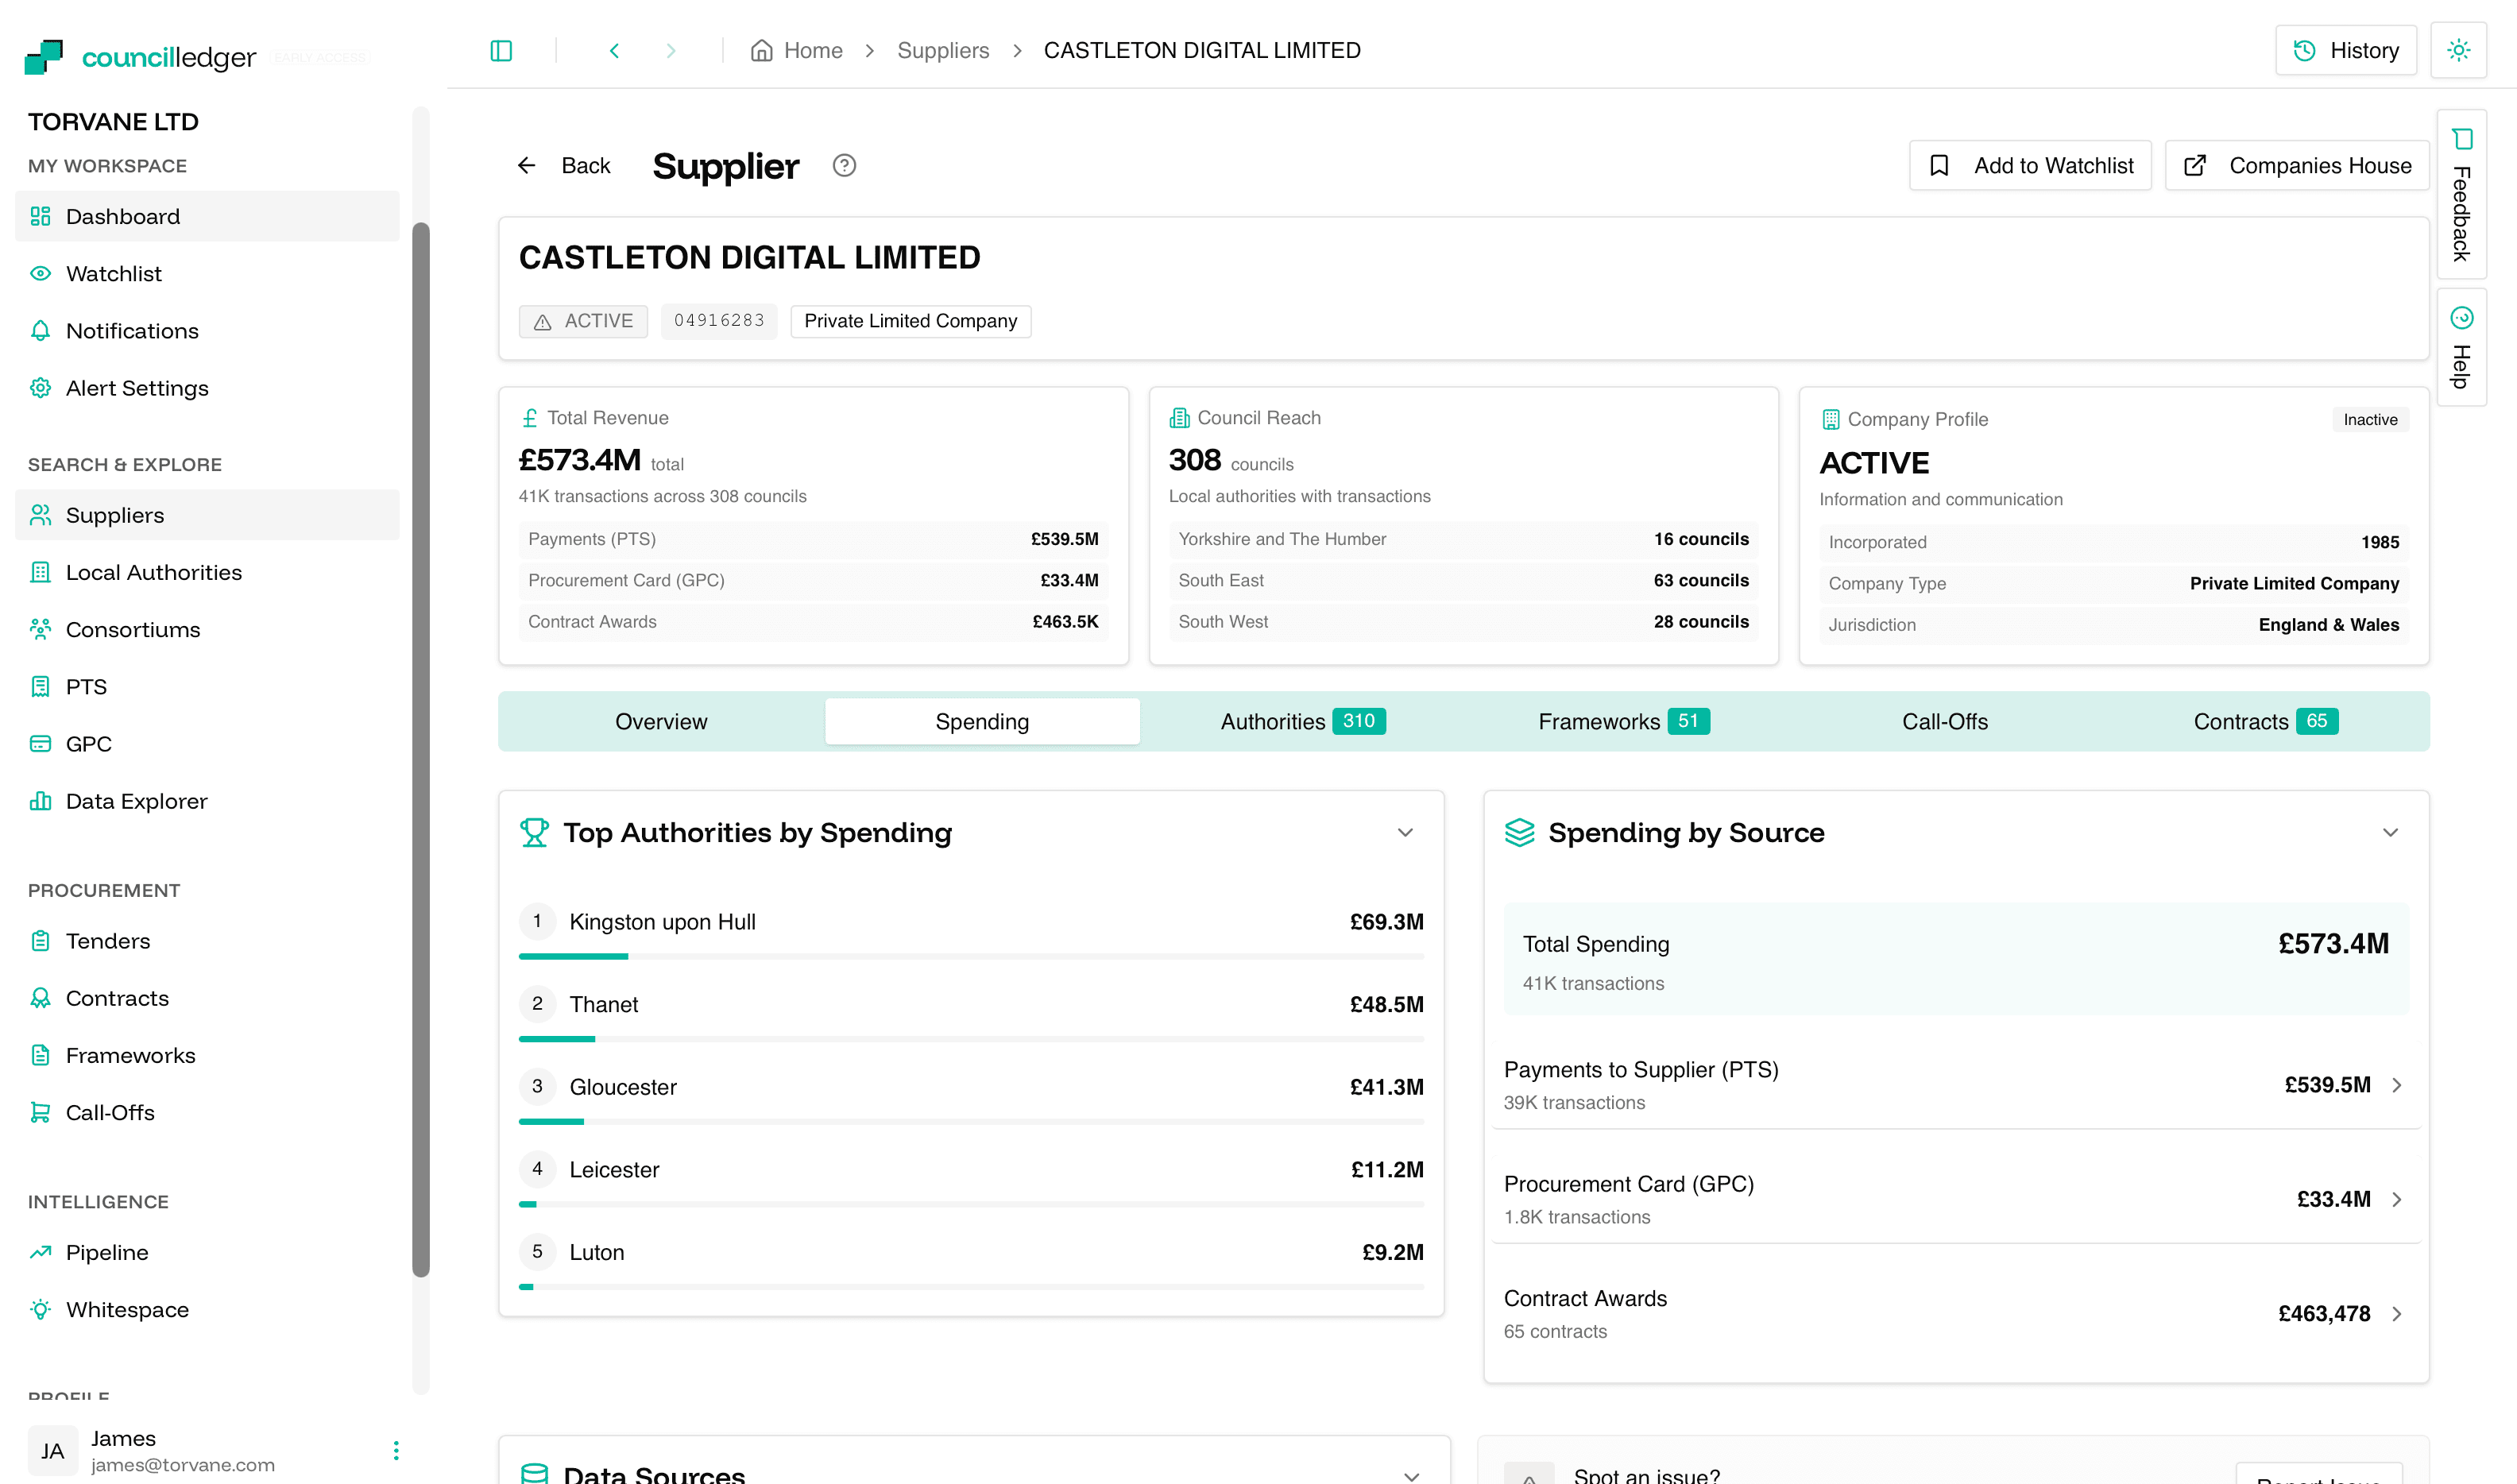The image size is (2517, 1484).
Task: Go back with the left arrow navigation icon
Action: click(x=614, y=50)
